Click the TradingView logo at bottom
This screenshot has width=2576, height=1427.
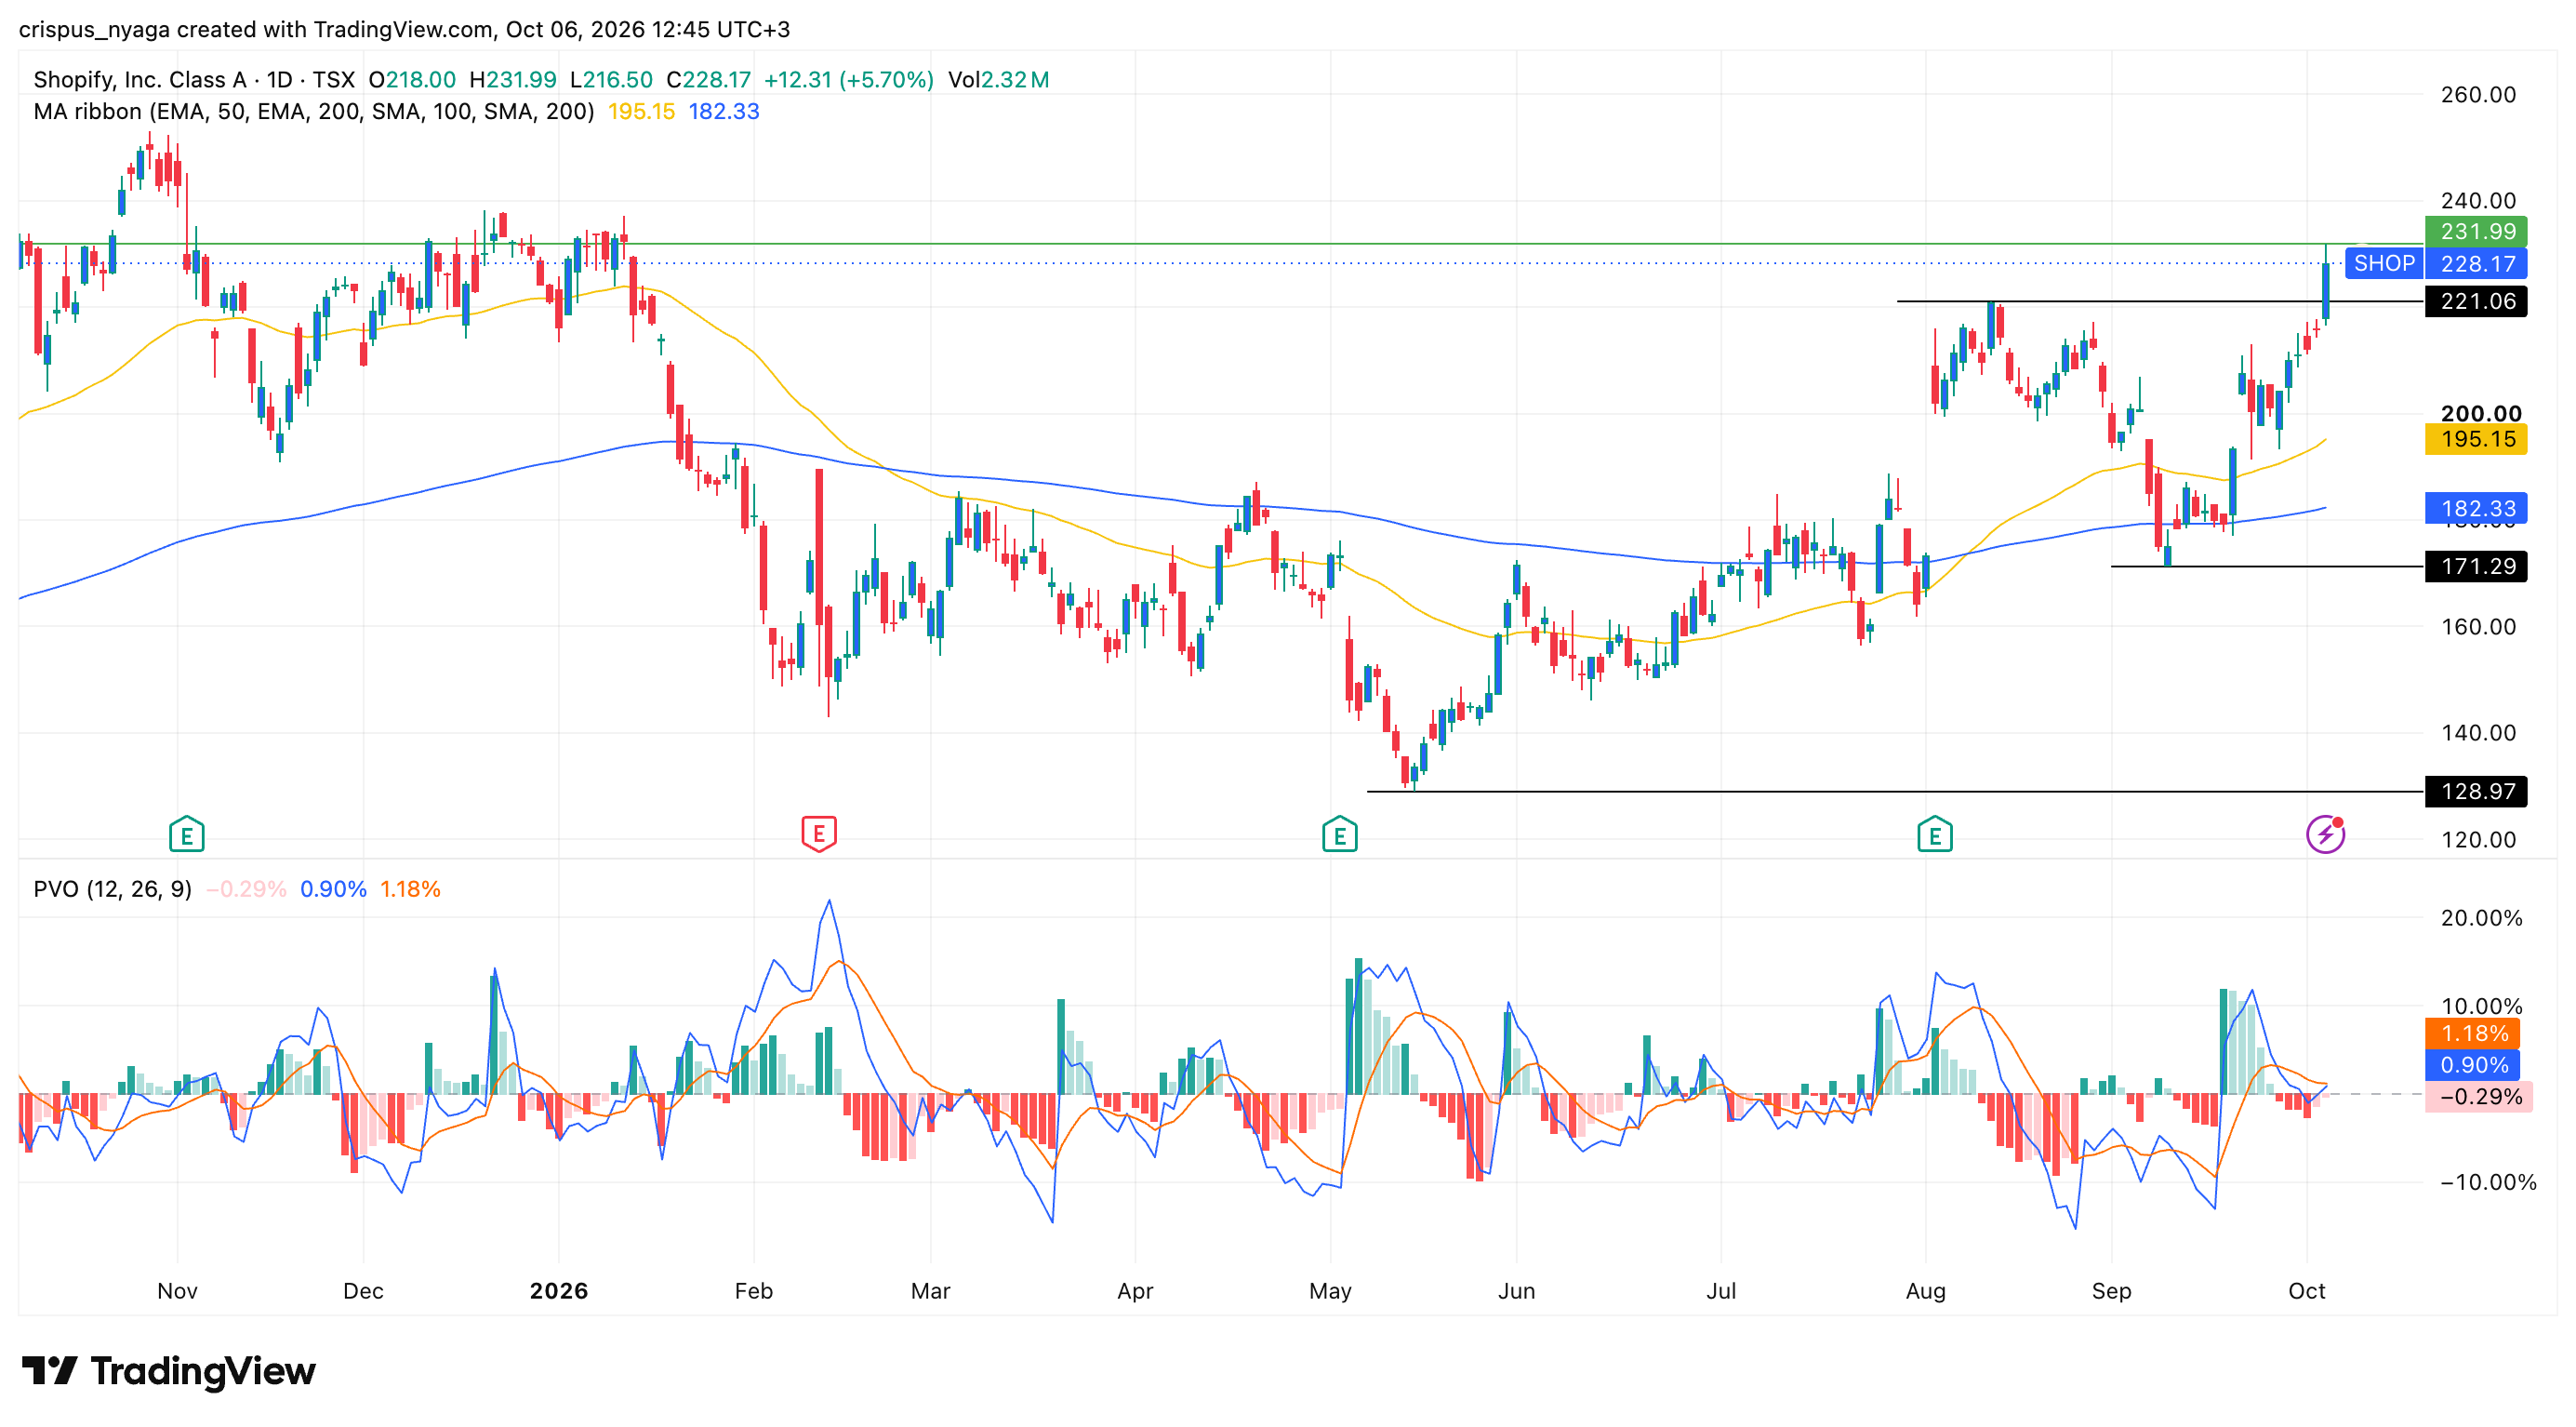tap(168, 1371)
